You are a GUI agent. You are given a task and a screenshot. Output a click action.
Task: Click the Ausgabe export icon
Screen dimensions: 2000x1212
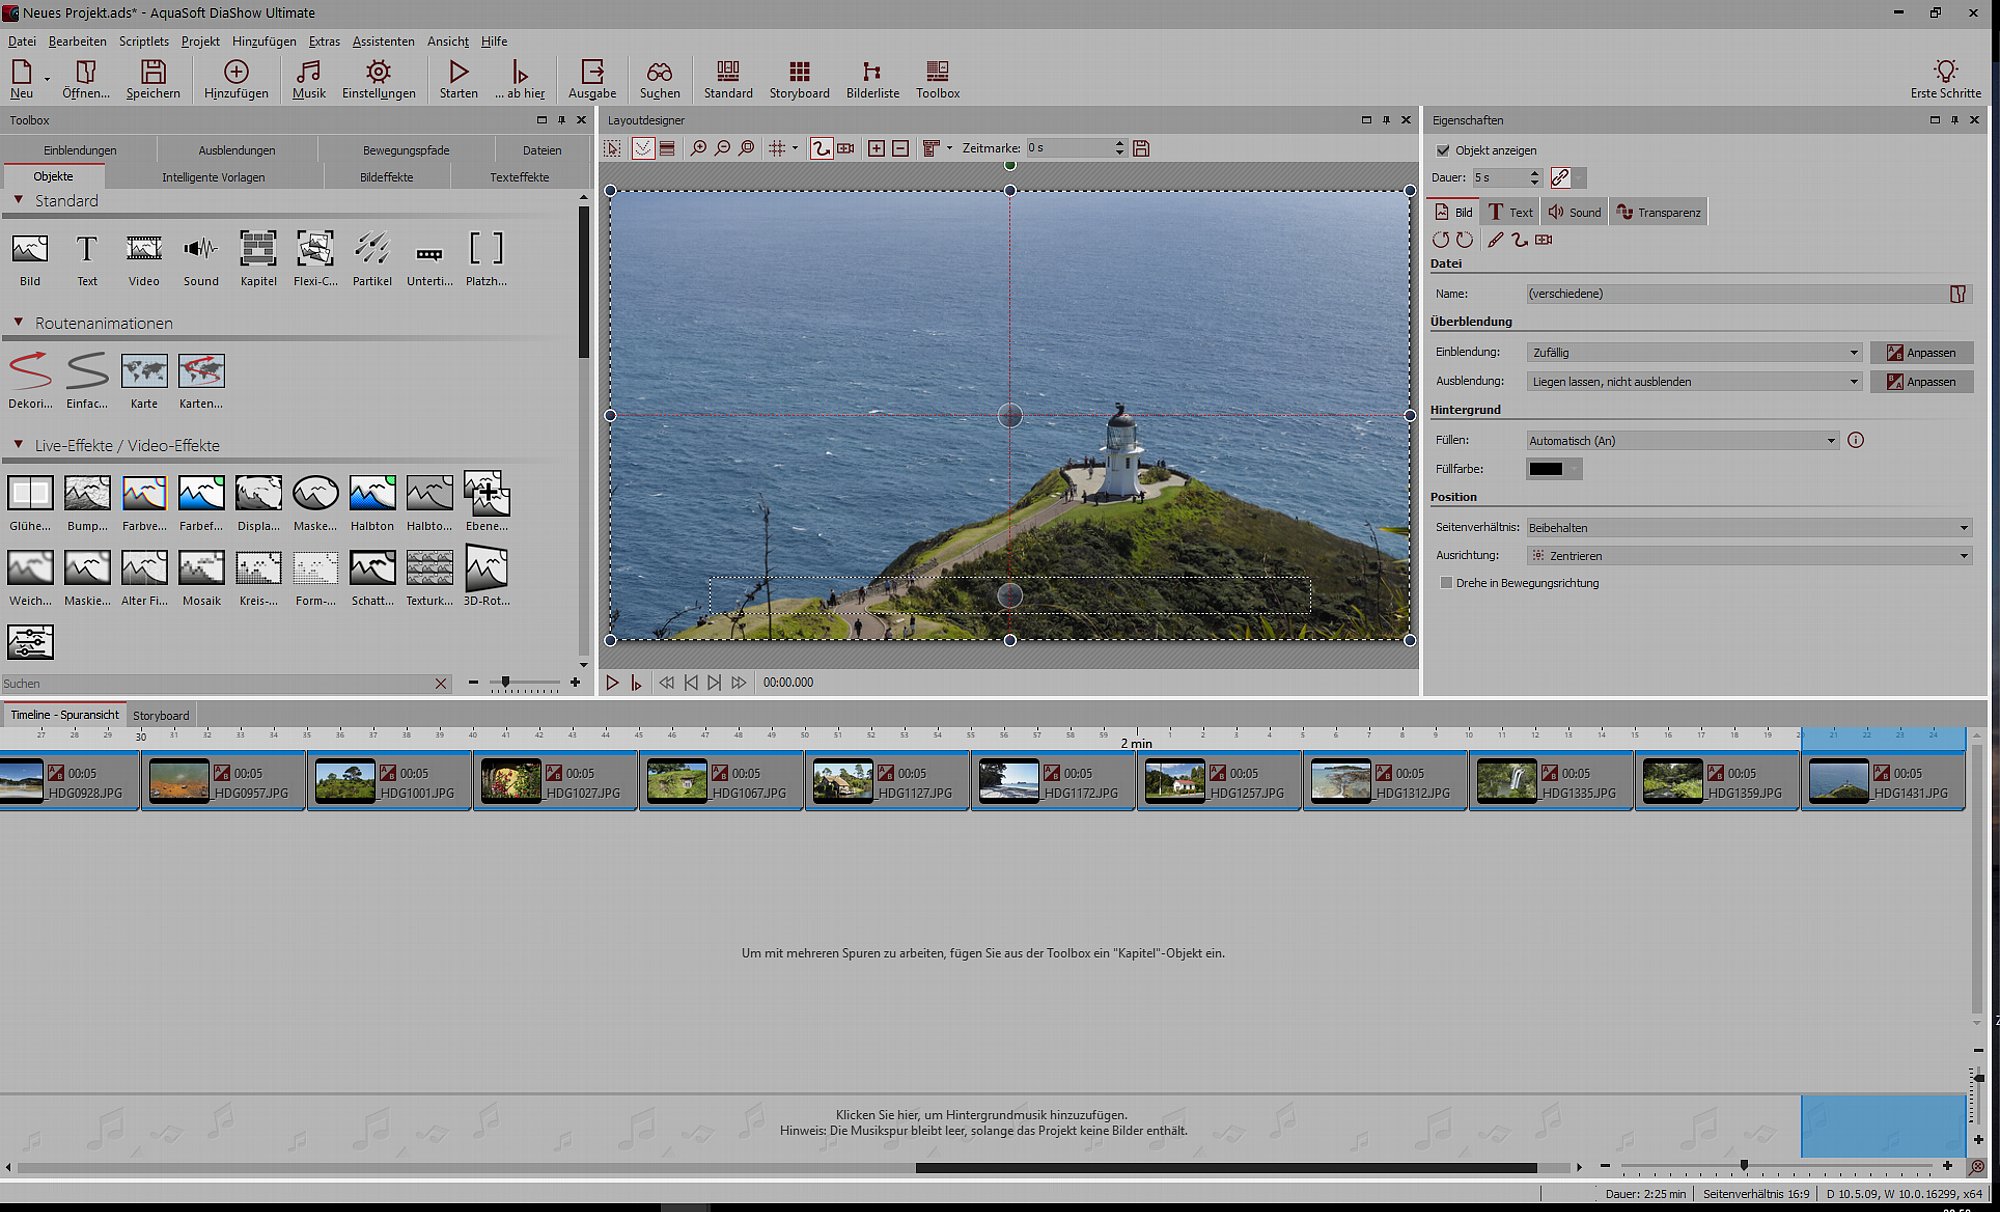click(592, 72)
